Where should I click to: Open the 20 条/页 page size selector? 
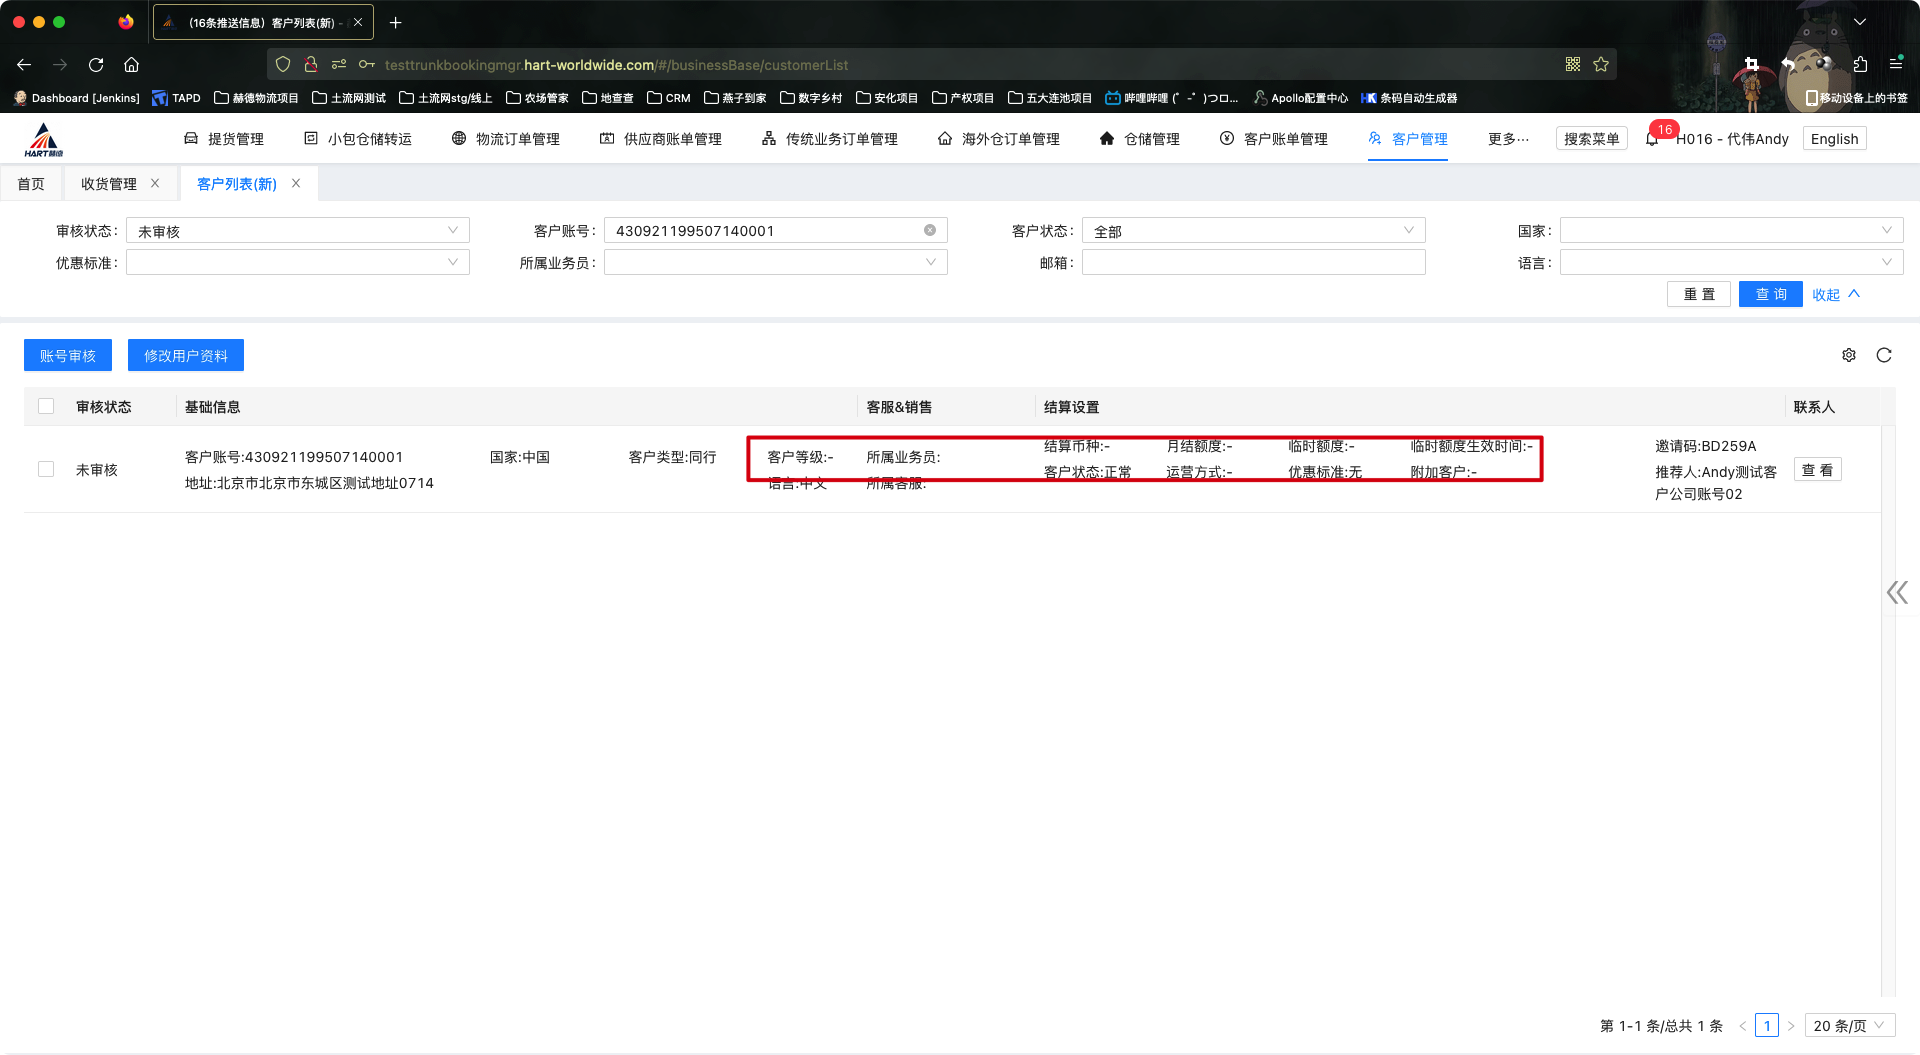click(x=1849, y=1026)
